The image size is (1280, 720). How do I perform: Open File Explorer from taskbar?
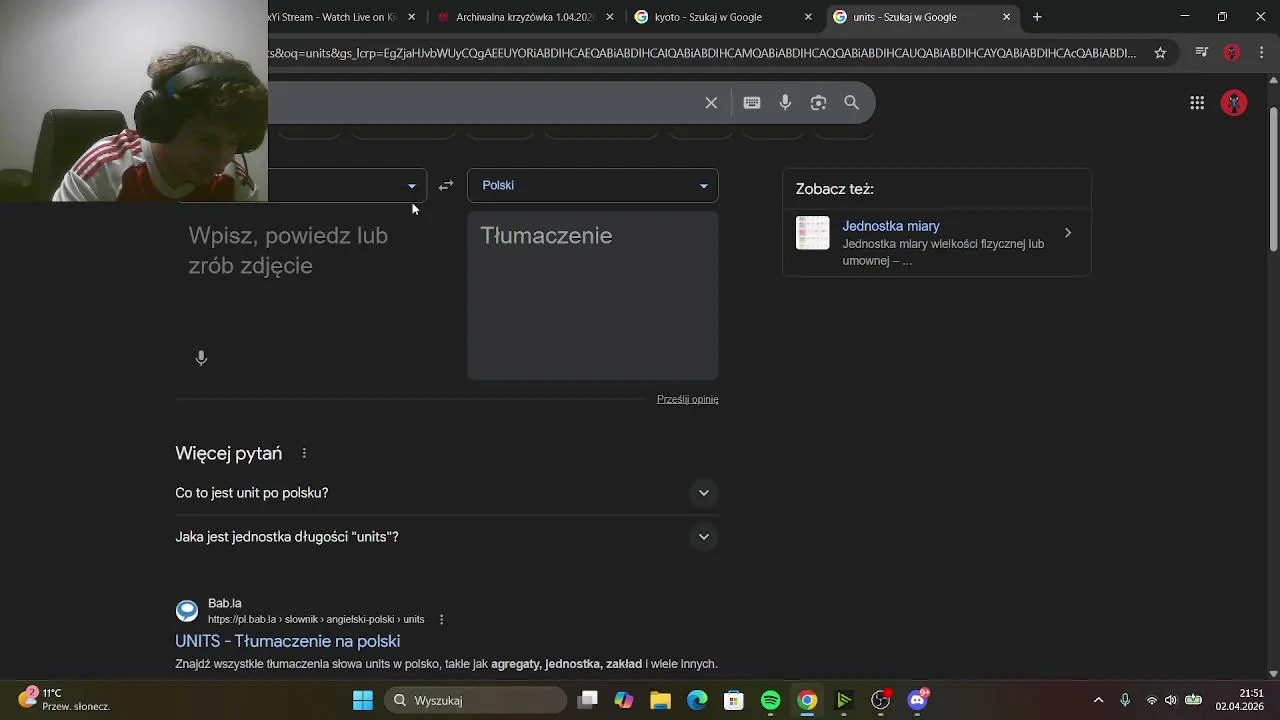click(x=660, y=700)
